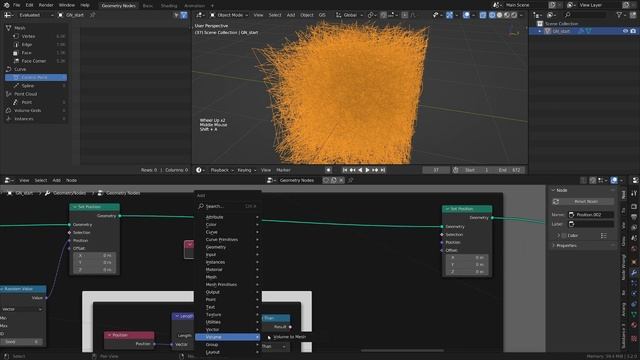The height and width of the screenshot is (360, 640).
Task: Select Face Corner domain in spreadsheet
Action: click(x=36, y=61)
